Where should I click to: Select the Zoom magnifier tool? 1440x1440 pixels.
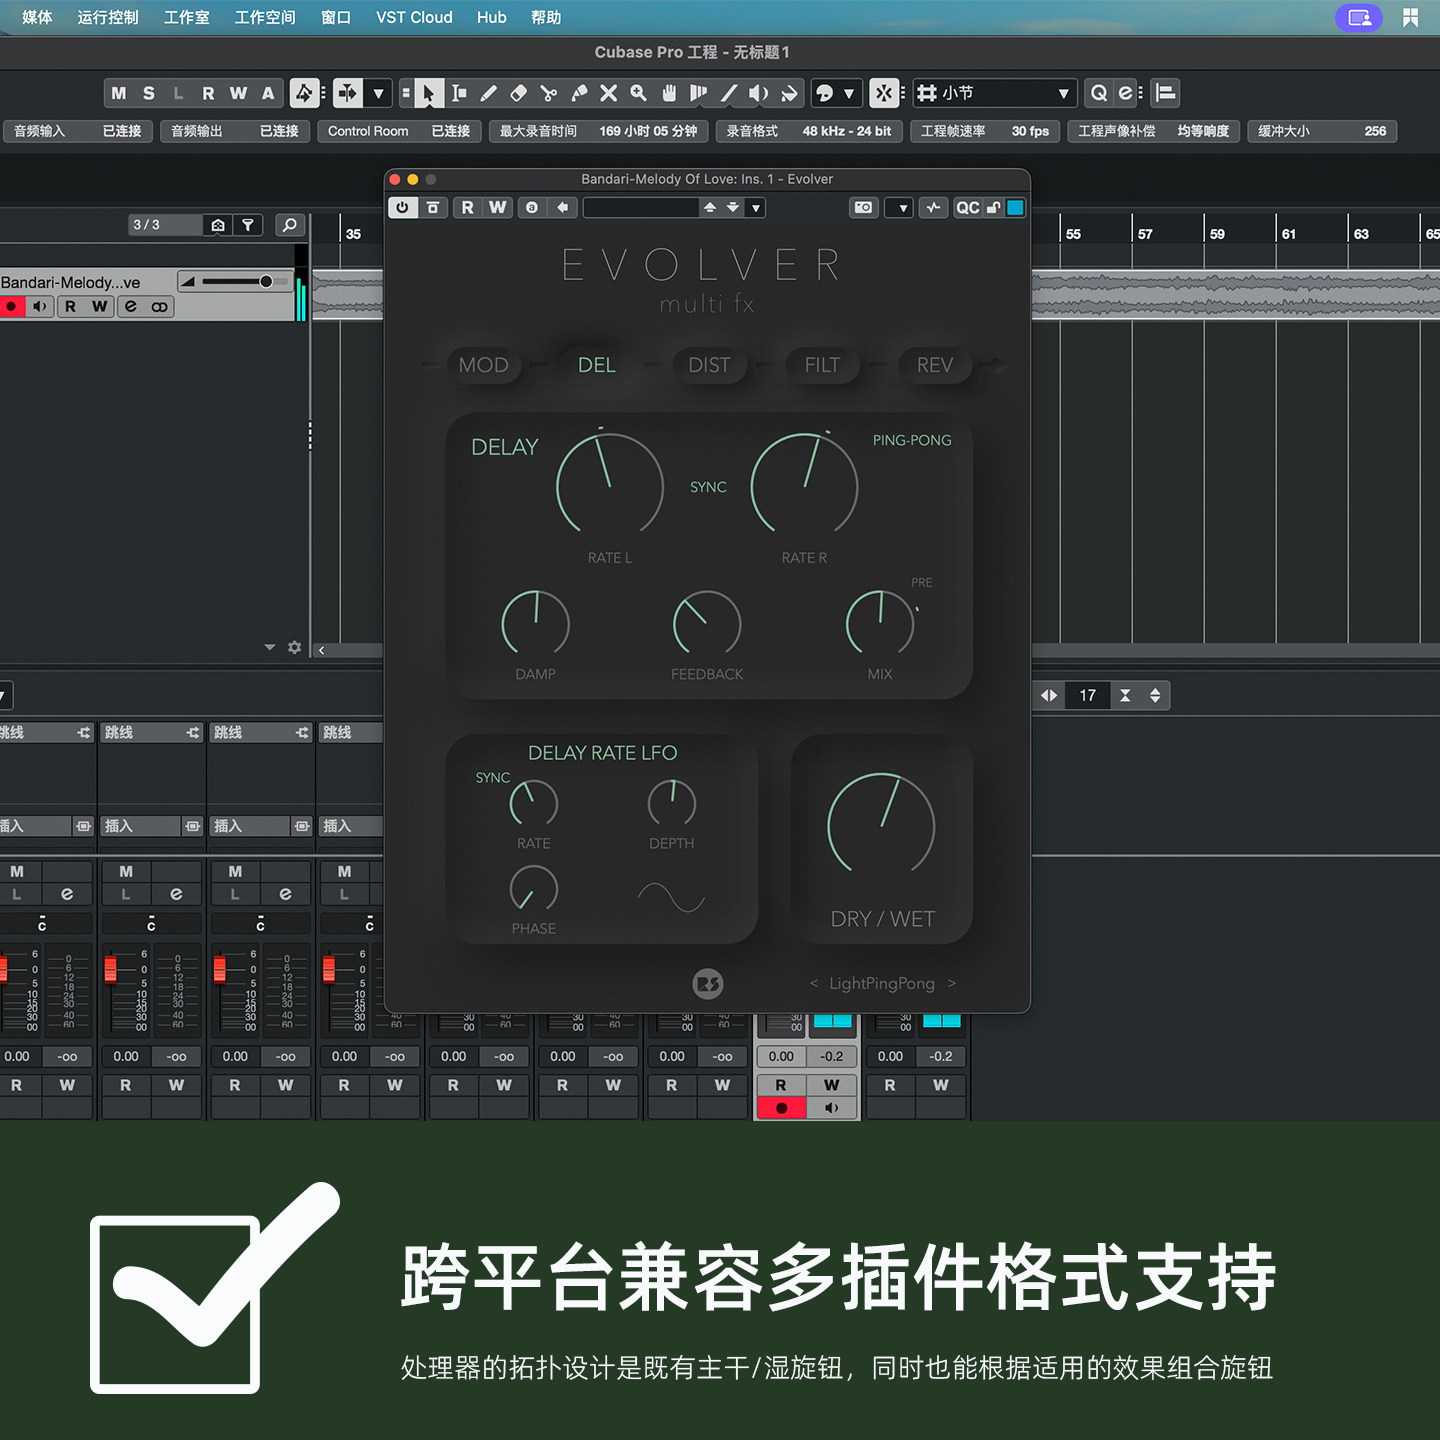coord(639,93)
